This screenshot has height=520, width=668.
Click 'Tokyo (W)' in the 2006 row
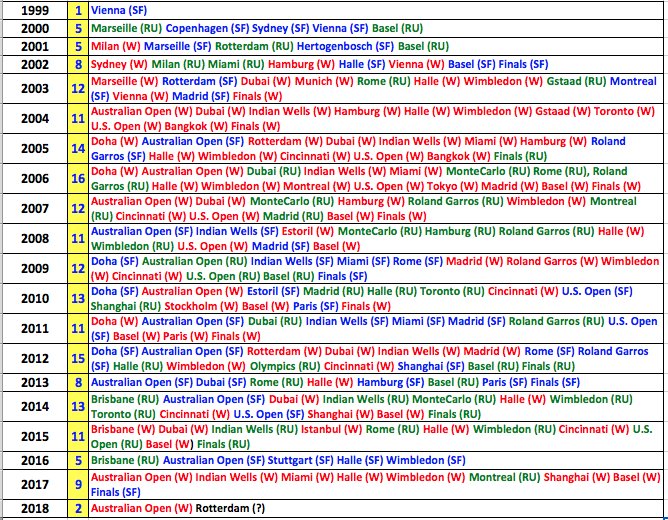pyautogui.click(x=452, y=187)
